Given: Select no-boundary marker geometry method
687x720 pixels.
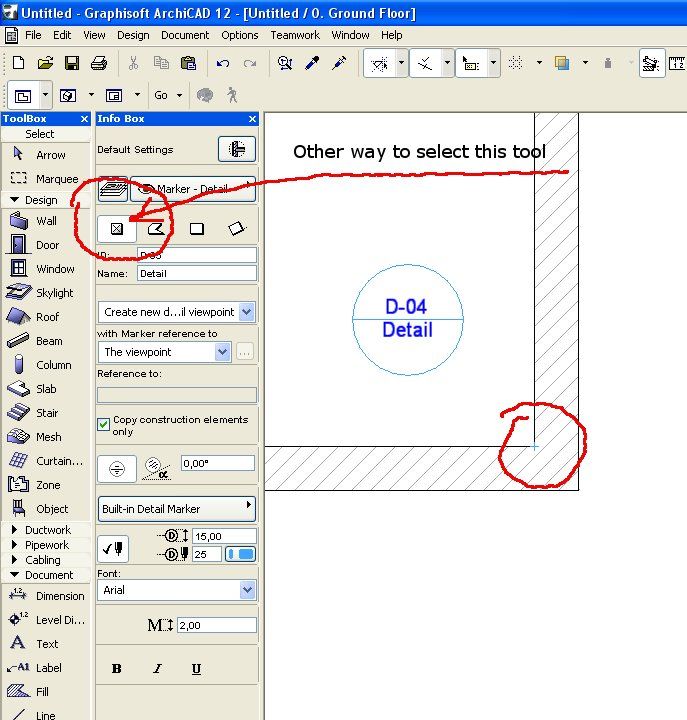Looking at the screenshot, I should [117, 229].
